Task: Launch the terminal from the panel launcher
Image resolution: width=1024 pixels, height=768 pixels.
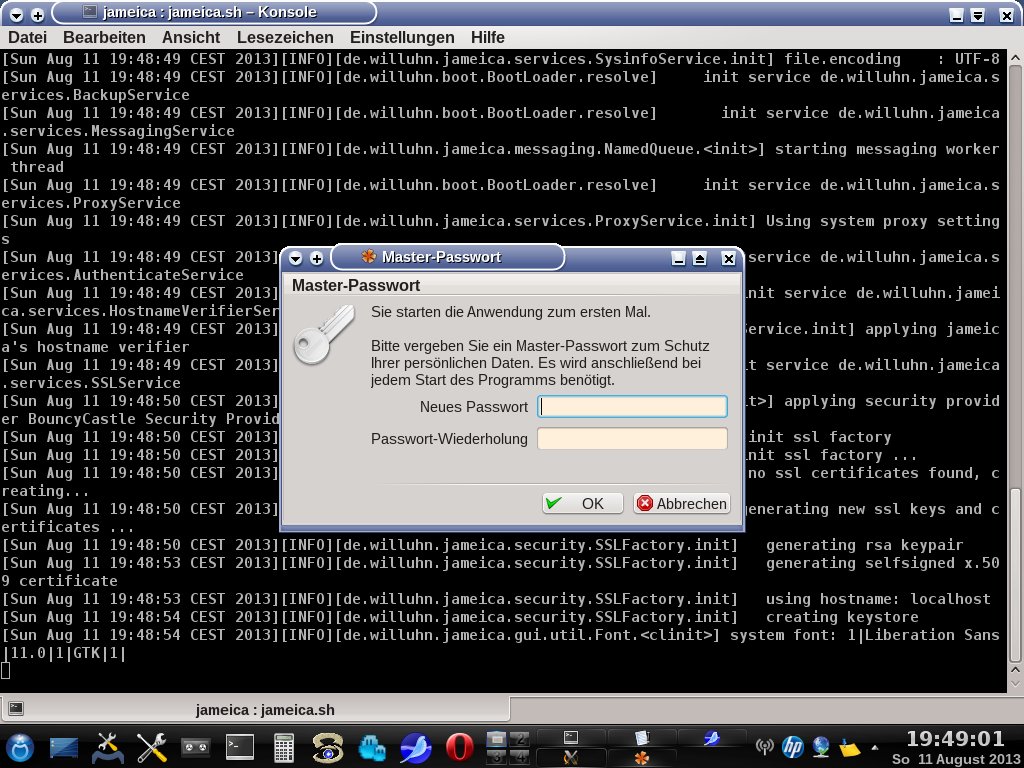Action: (x=240, y=747)
